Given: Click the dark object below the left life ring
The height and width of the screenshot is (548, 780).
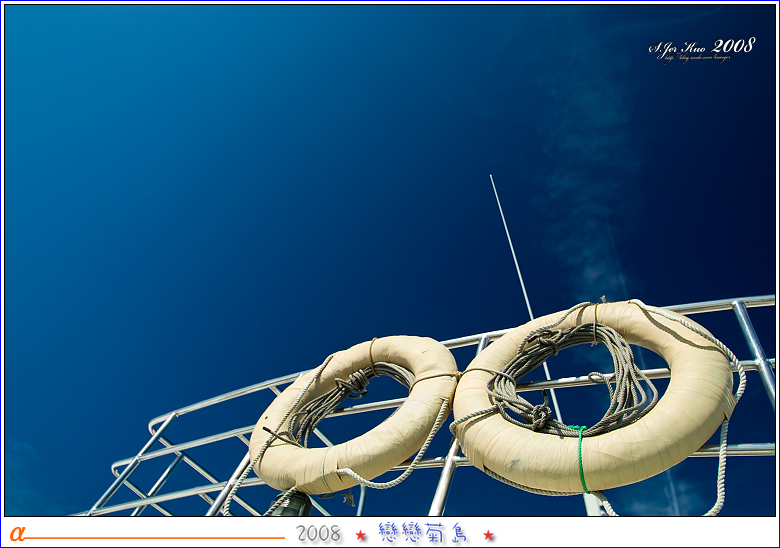Looking at the screenshot, I should pos(293,503).
